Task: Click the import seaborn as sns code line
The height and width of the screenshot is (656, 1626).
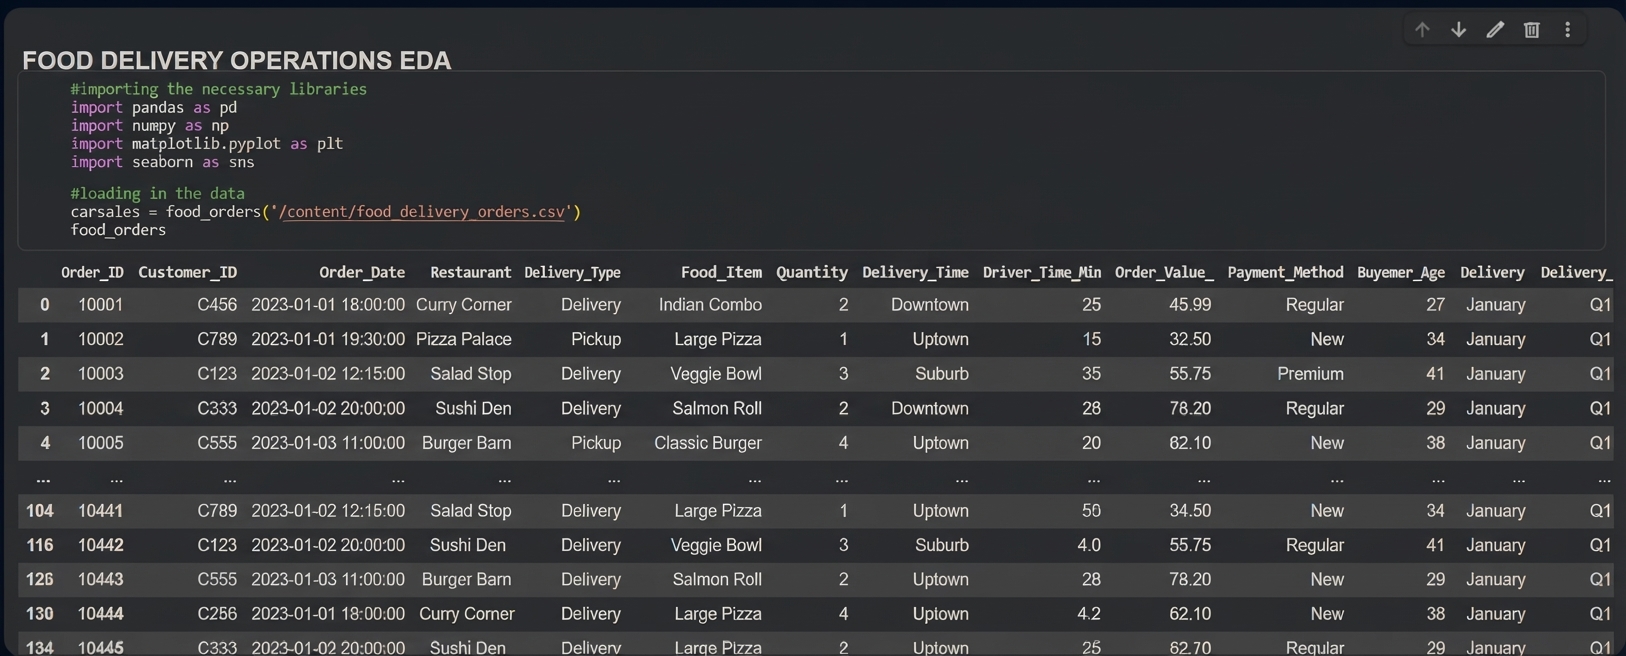Action: 162,162
